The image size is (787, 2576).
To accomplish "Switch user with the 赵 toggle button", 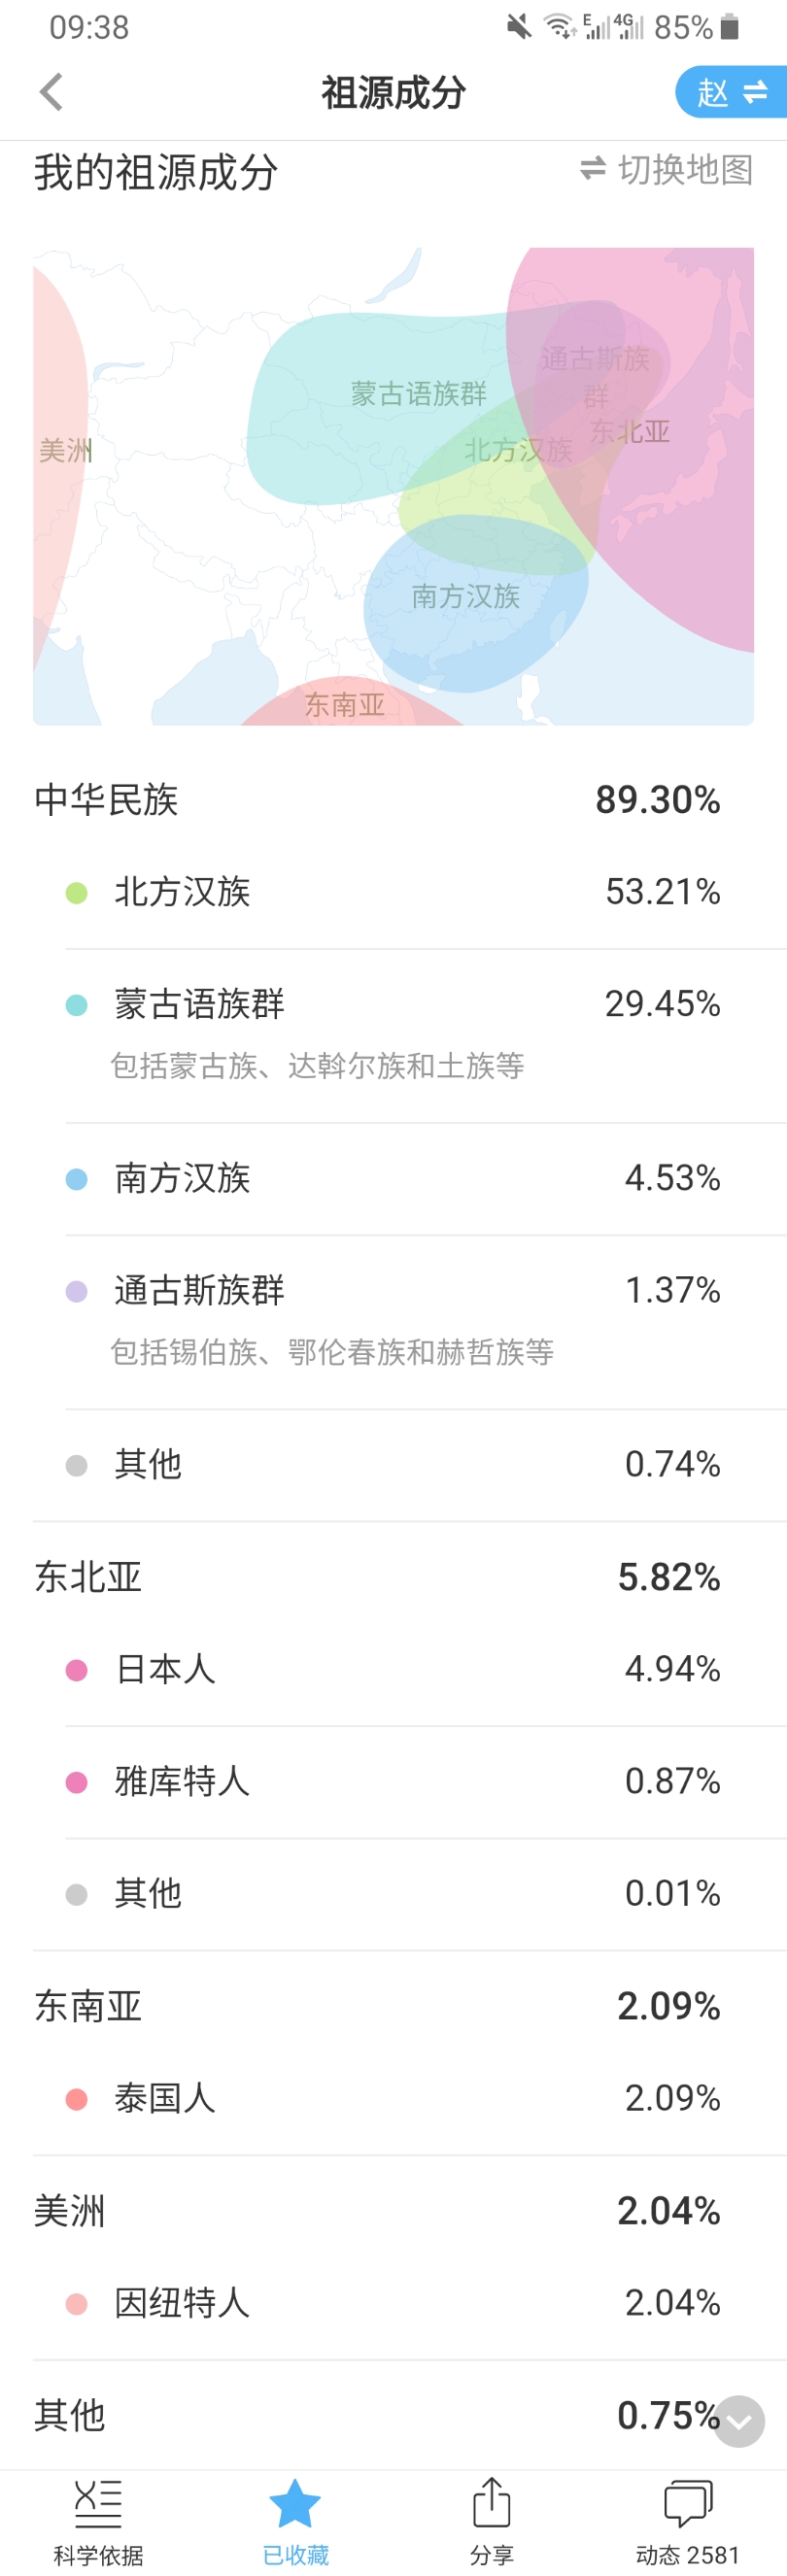I will click(731, 92).
